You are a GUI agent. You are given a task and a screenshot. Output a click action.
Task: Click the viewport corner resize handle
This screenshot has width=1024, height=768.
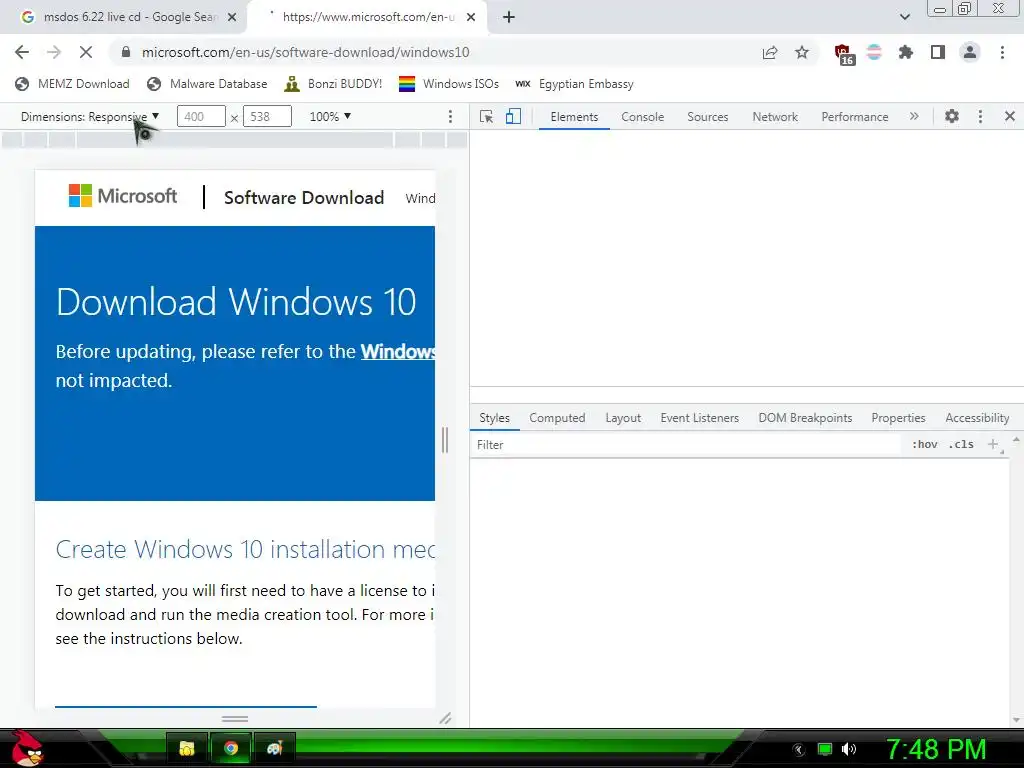click(445, 718)
